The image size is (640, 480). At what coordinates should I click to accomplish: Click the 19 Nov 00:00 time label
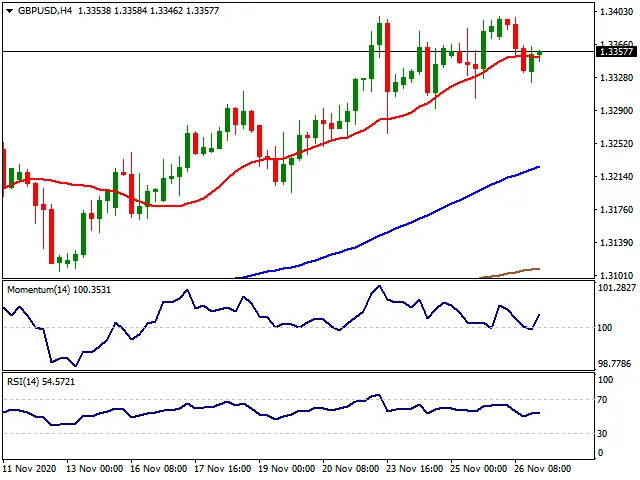(287, 469)
